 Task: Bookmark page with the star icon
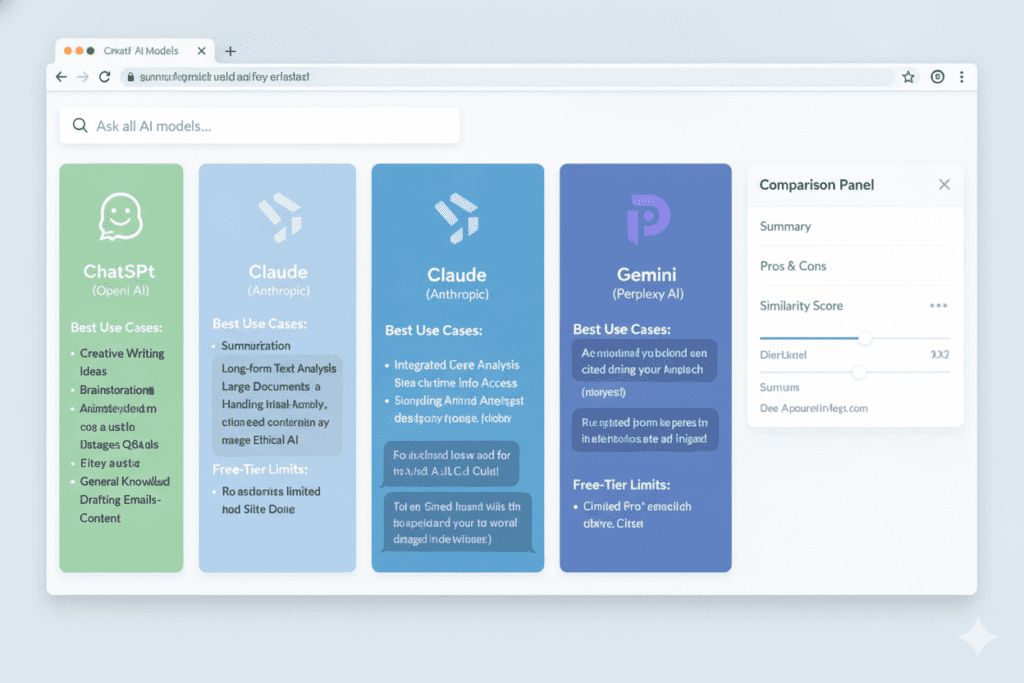pos(908,77)
